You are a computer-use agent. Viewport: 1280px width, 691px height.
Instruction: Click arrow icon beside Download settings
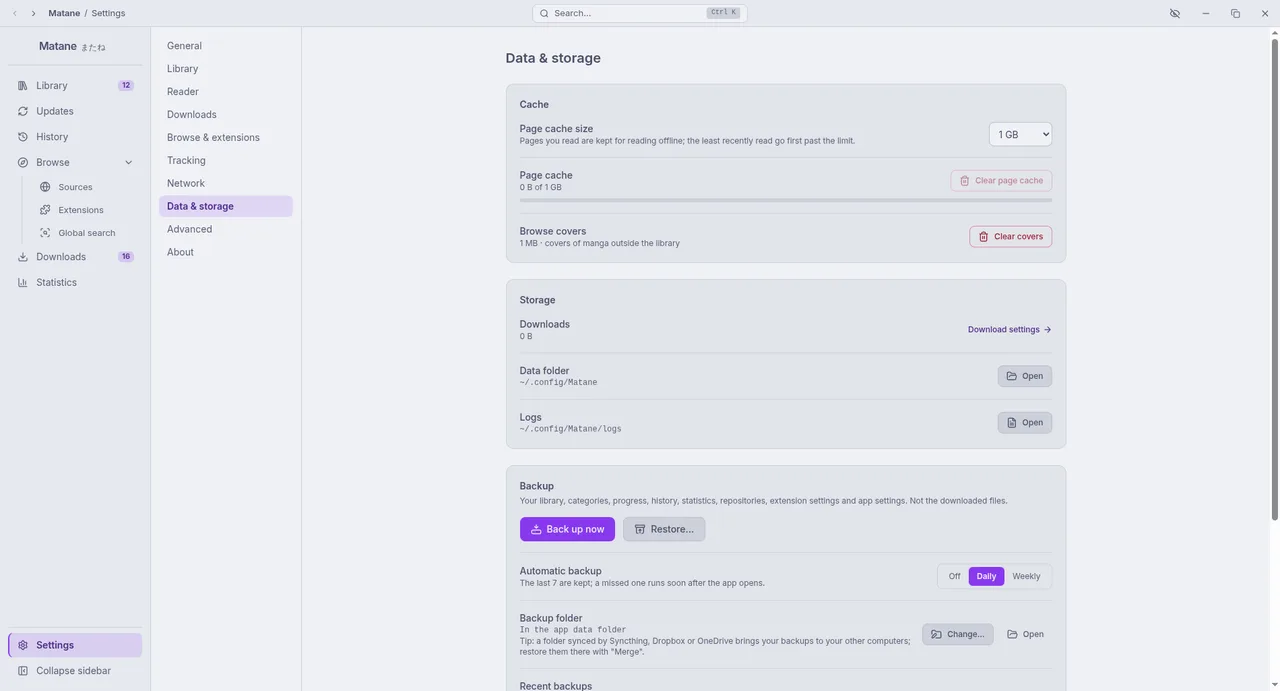point(1047,329)
